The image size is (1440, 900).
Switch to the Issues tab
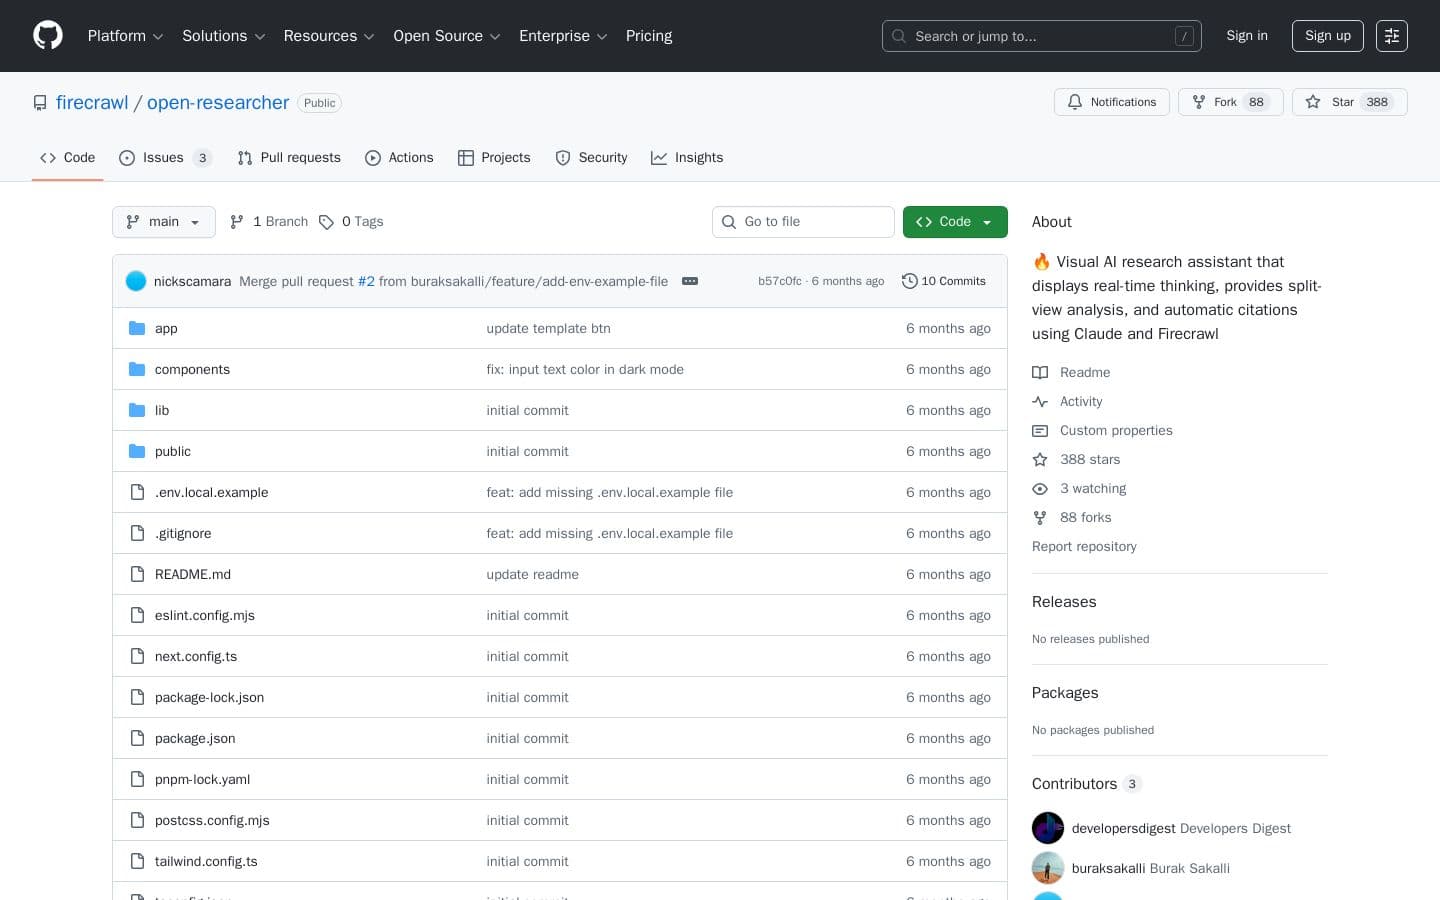[x=163, y=158]
